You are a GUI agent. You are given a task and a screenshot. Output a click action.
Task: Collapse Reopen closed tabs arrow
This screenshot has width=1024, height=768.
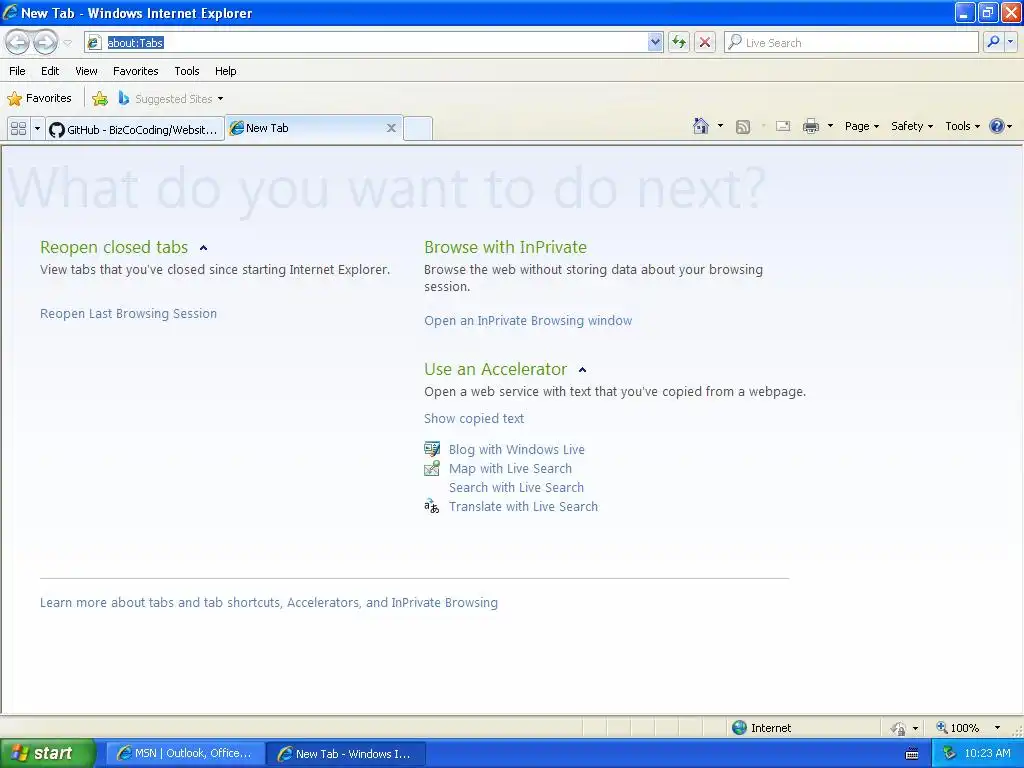coord(204,248)
